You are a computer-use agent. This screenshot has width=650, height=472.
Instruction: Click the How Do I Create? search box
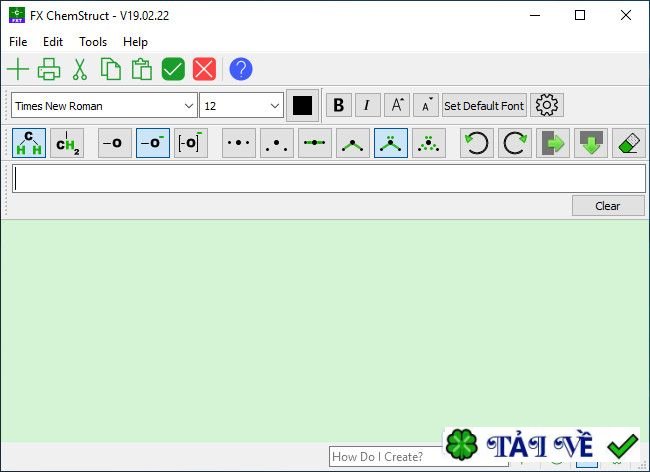[386, 457]
